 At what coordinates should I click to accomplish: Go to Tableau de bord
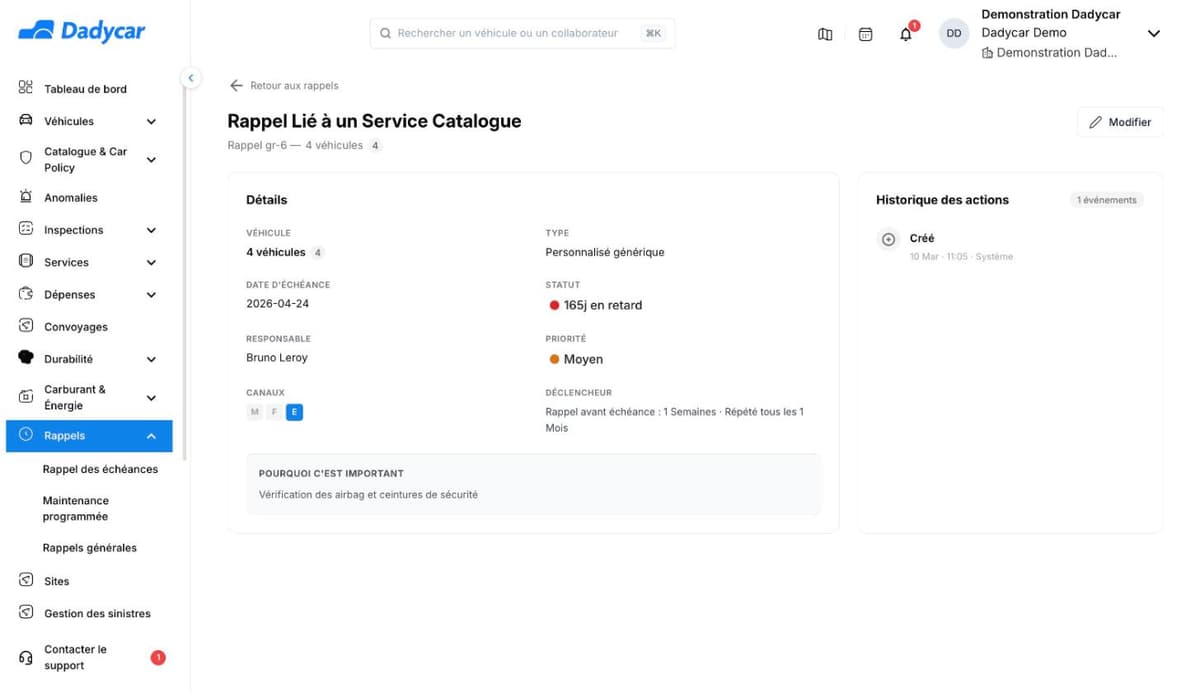pos(86,89)
